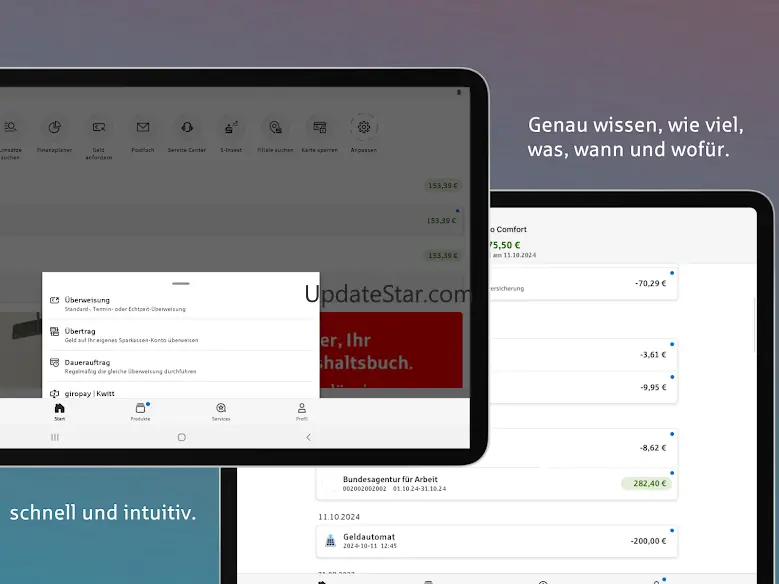The image size is (779, 584).
Task: Tap the Android back arrow
Action: 309,437
